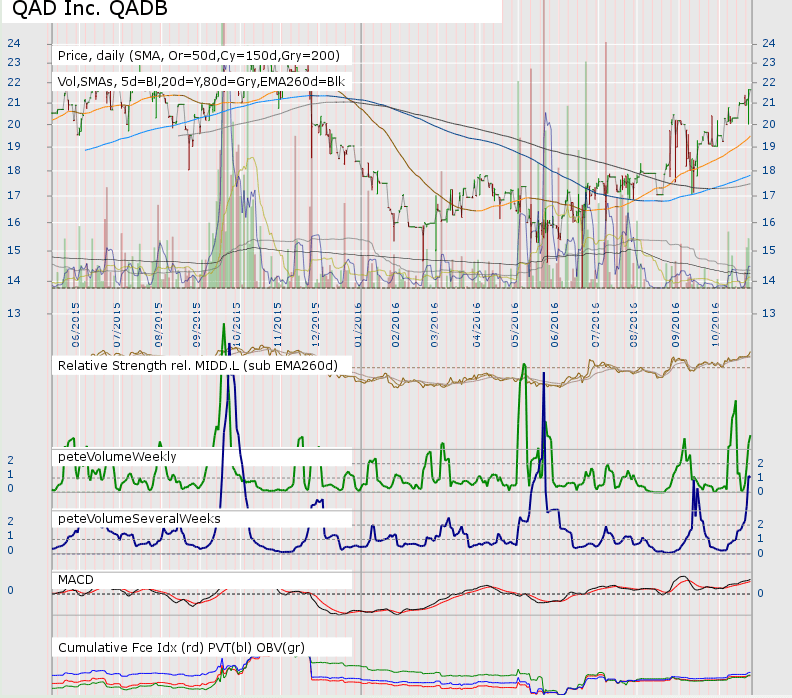The height and width of the screenshot is (698, 792).
Task: Click the 11/2015 date axis label
Action: [277, 325]
